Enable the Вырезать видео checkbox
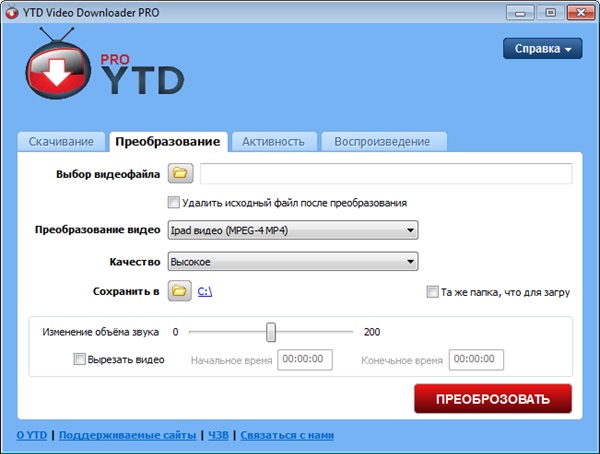This screenshot has width=600, height=454. [x=79, y=359]
